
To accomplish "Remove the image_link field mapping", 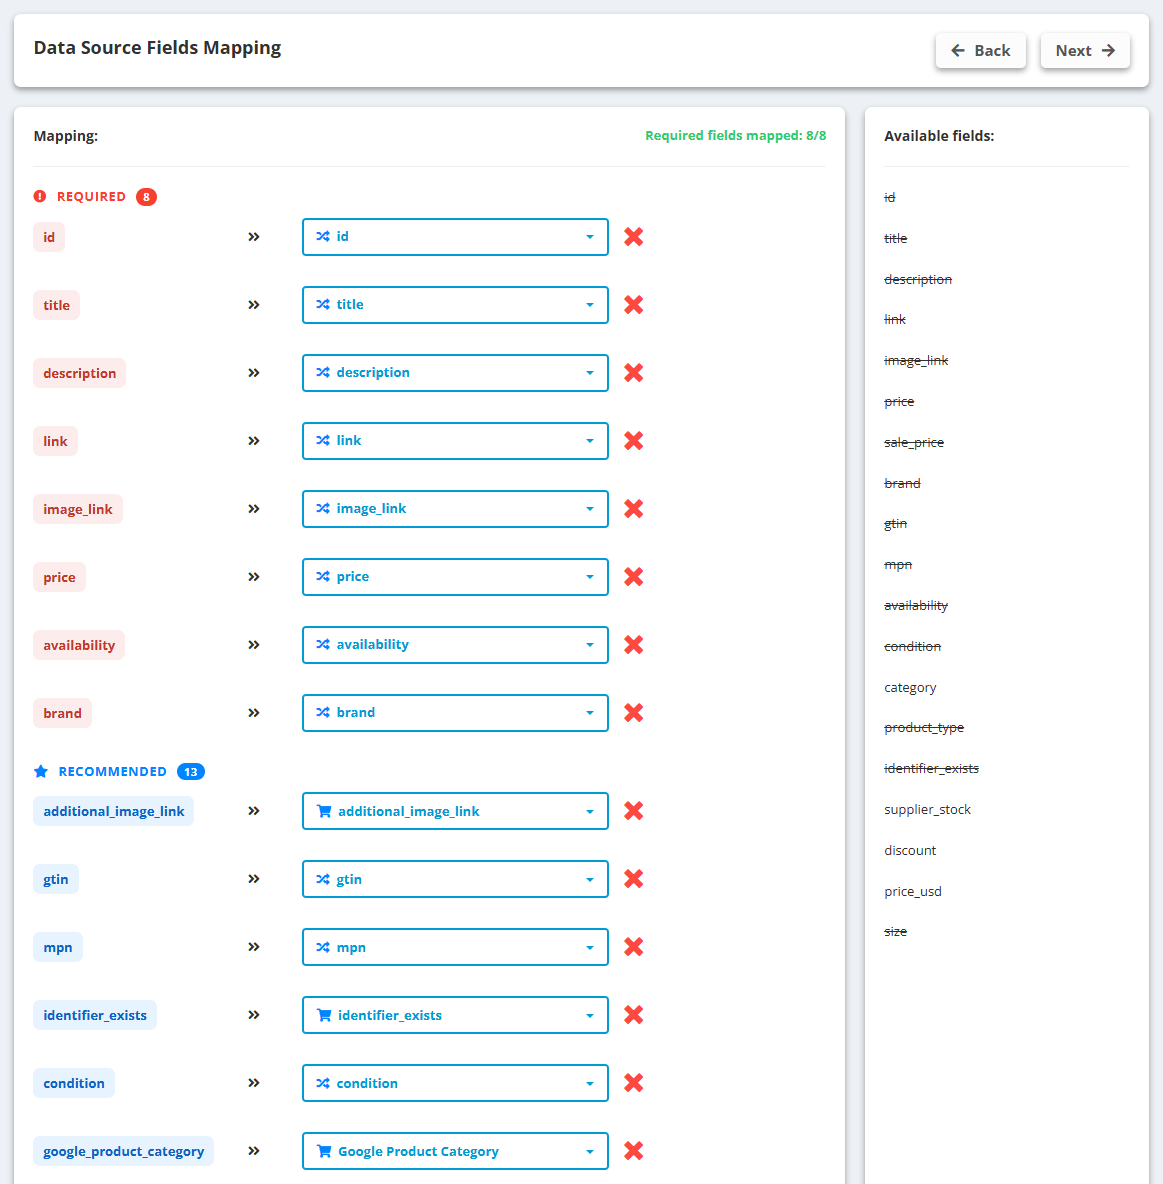I will point(634,509).
